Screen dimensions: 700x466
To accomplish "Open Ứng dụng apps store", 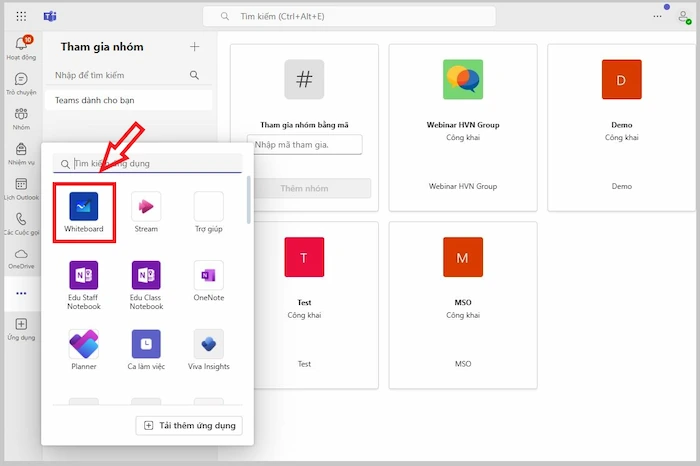I will 21,329.
